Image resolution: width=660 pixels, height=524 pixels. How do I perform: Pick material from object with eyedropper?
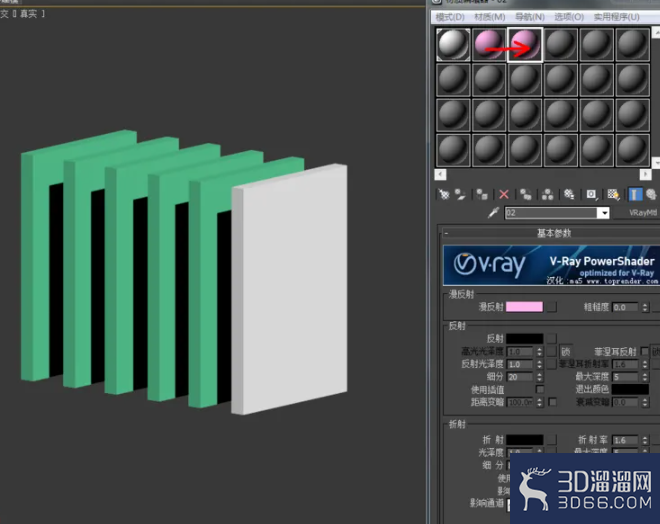[493, 213]
